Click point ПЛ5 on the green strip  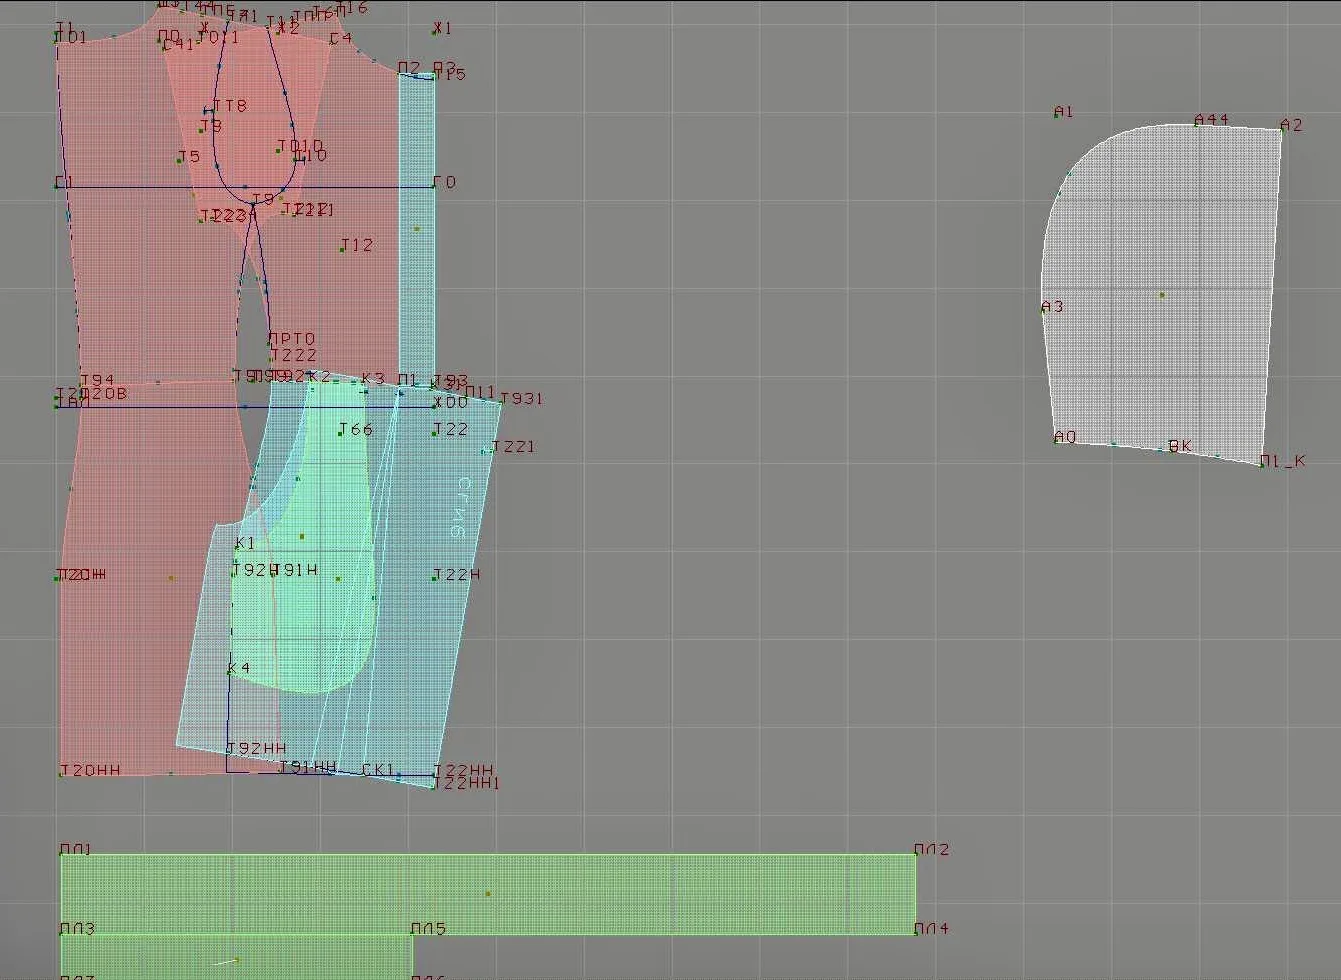pos(428,929)
